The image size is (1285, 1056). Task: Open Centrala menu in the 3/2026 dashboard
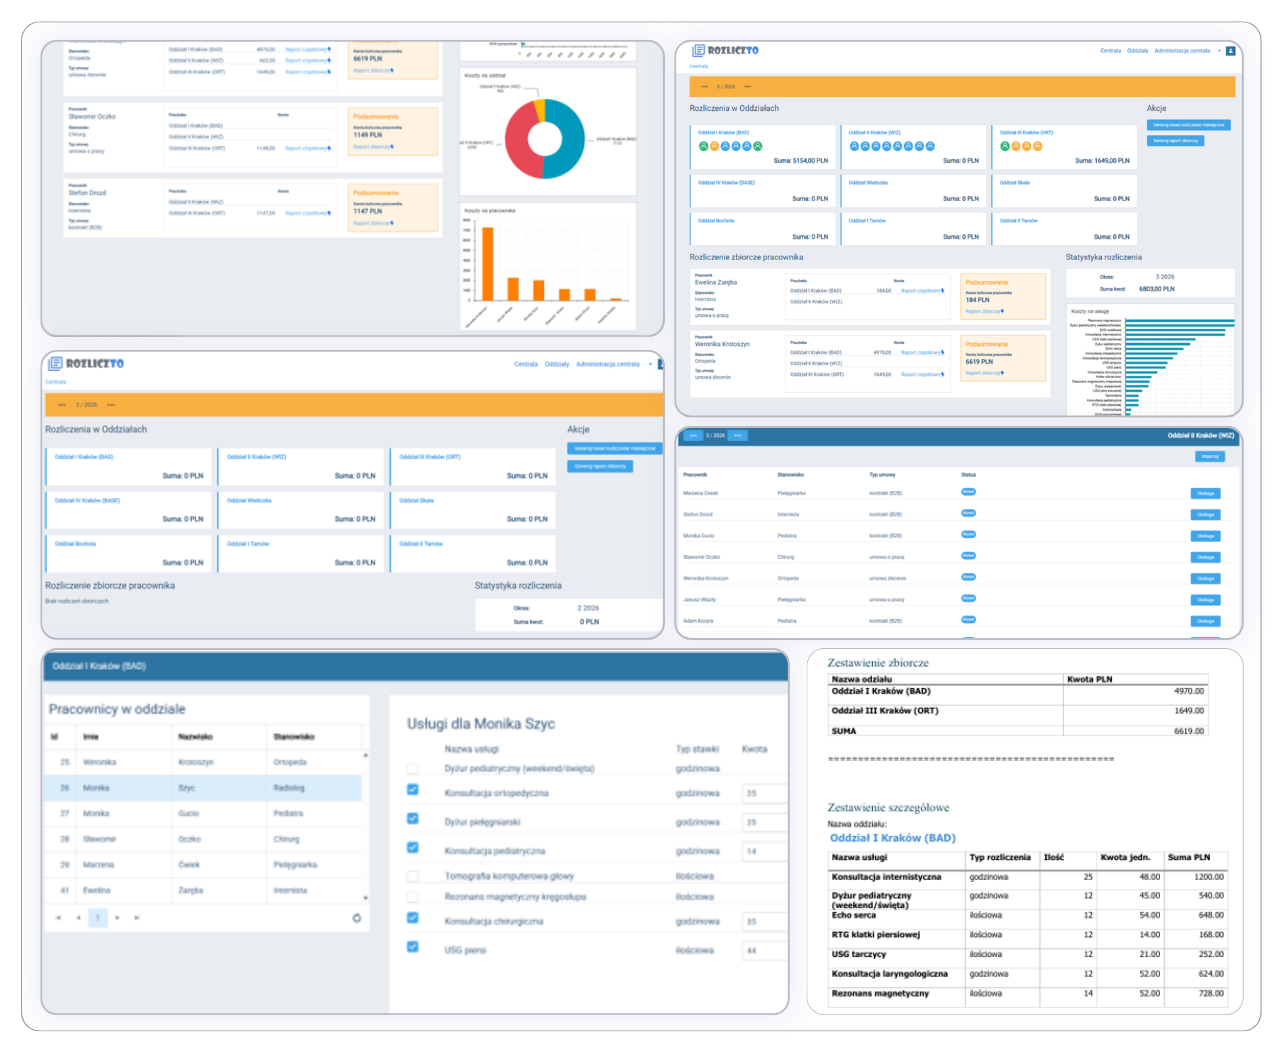tap(1111, 51)
